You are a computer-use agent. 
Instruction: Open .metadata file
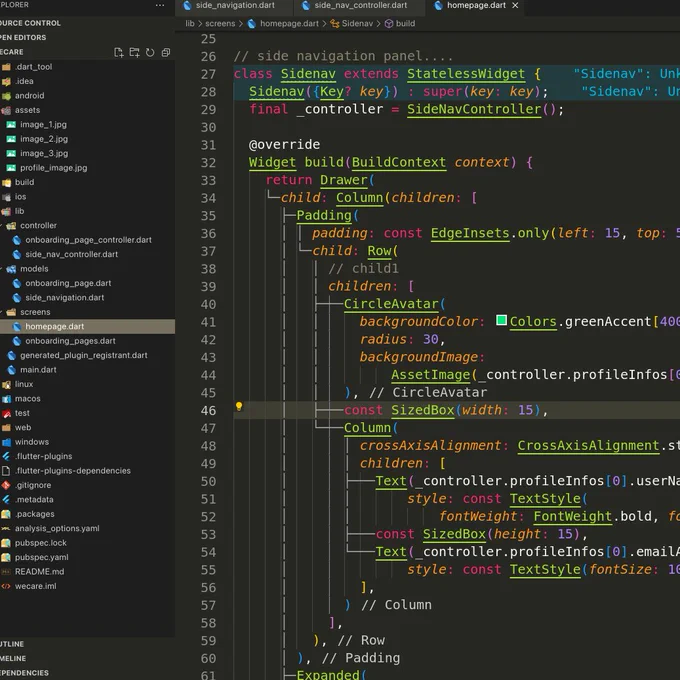(87, 499)
